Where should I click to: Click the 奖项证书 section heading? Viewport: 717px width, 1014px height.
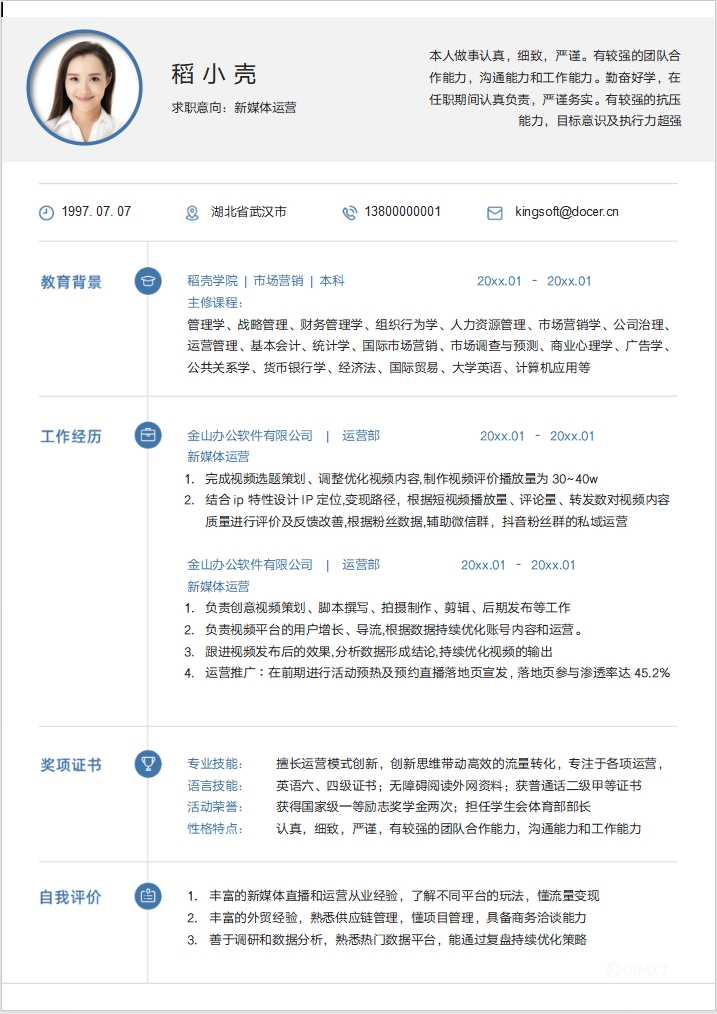point(71,765)
